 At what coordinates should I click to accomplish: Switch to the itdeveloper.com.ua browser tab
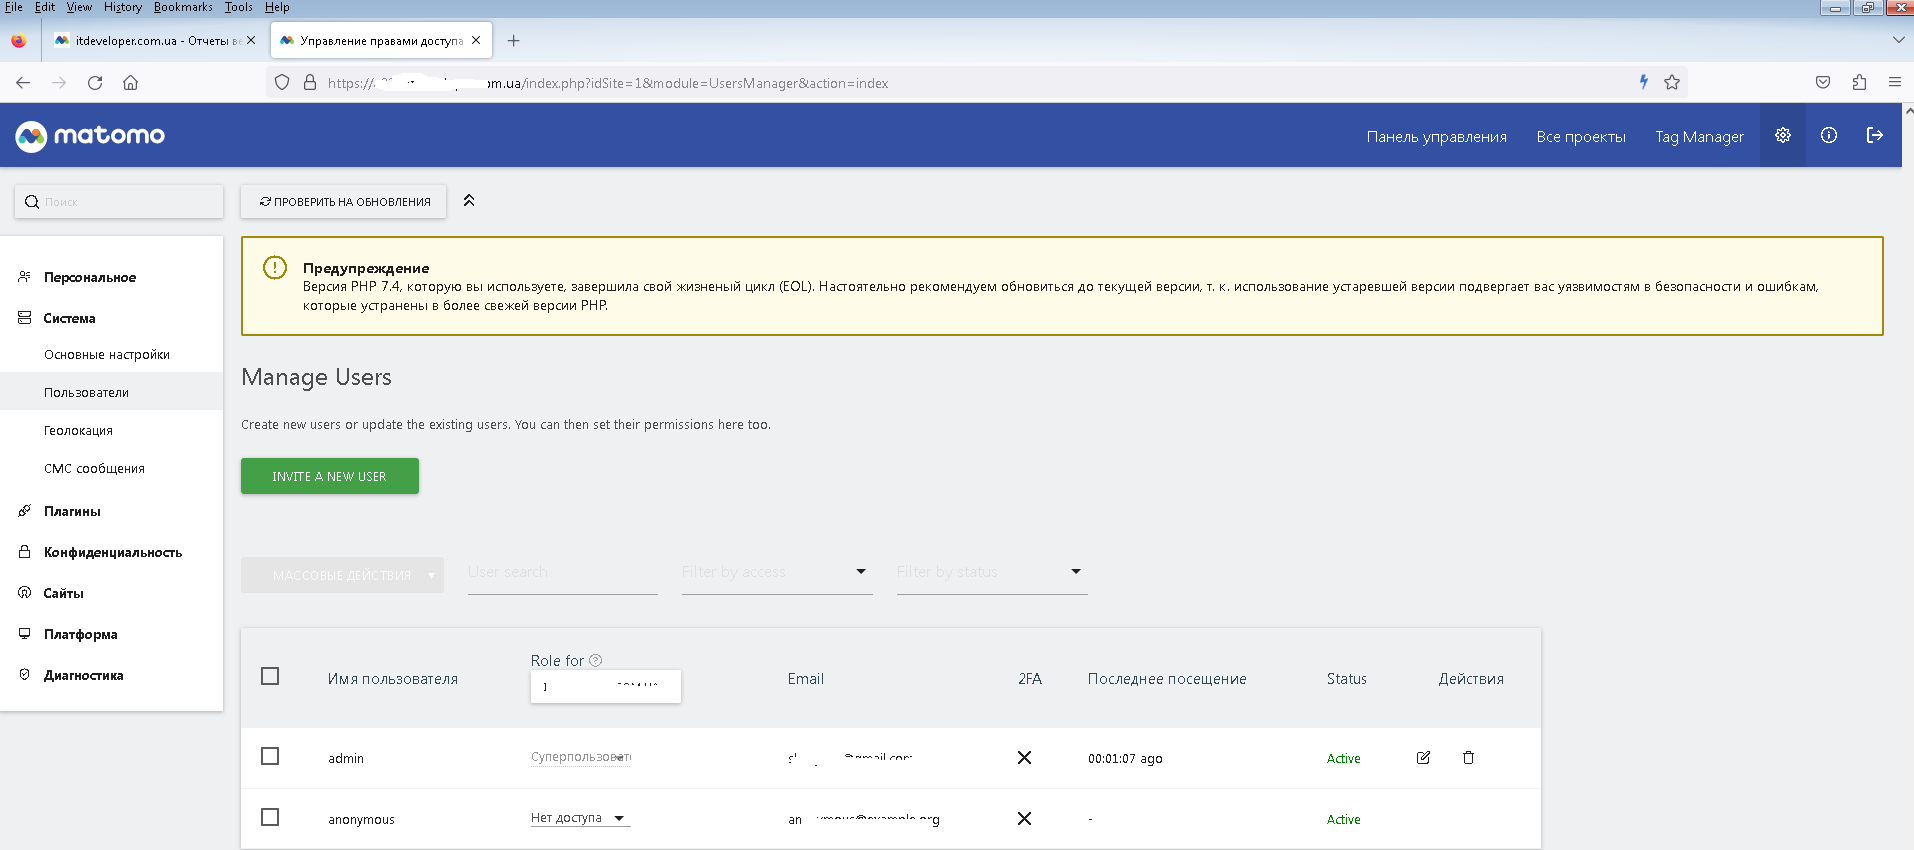(x=148, y=41)
